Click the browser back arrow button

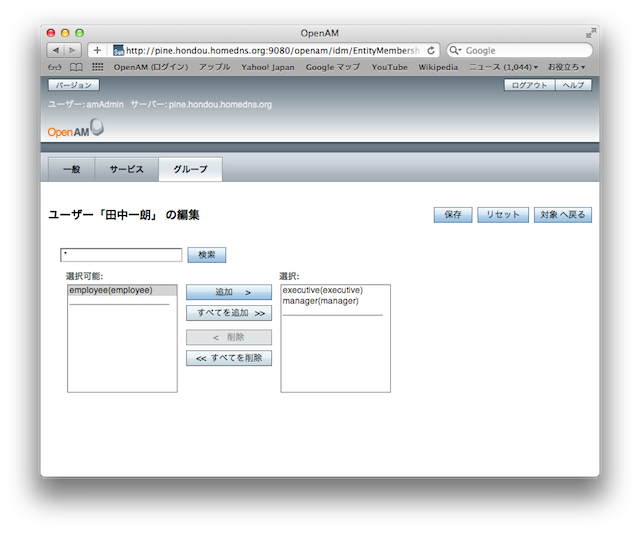[x=56, y=50]
